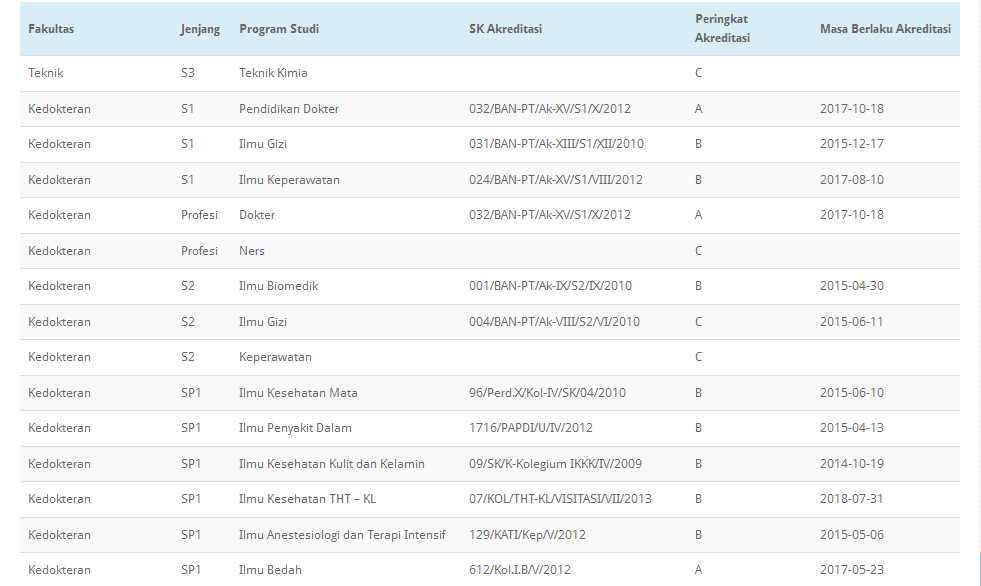This screenshot has width=981, height=586.
Task: Click the Ilmu Kesehatan THT – KL entry
Action: click(307, 499)
